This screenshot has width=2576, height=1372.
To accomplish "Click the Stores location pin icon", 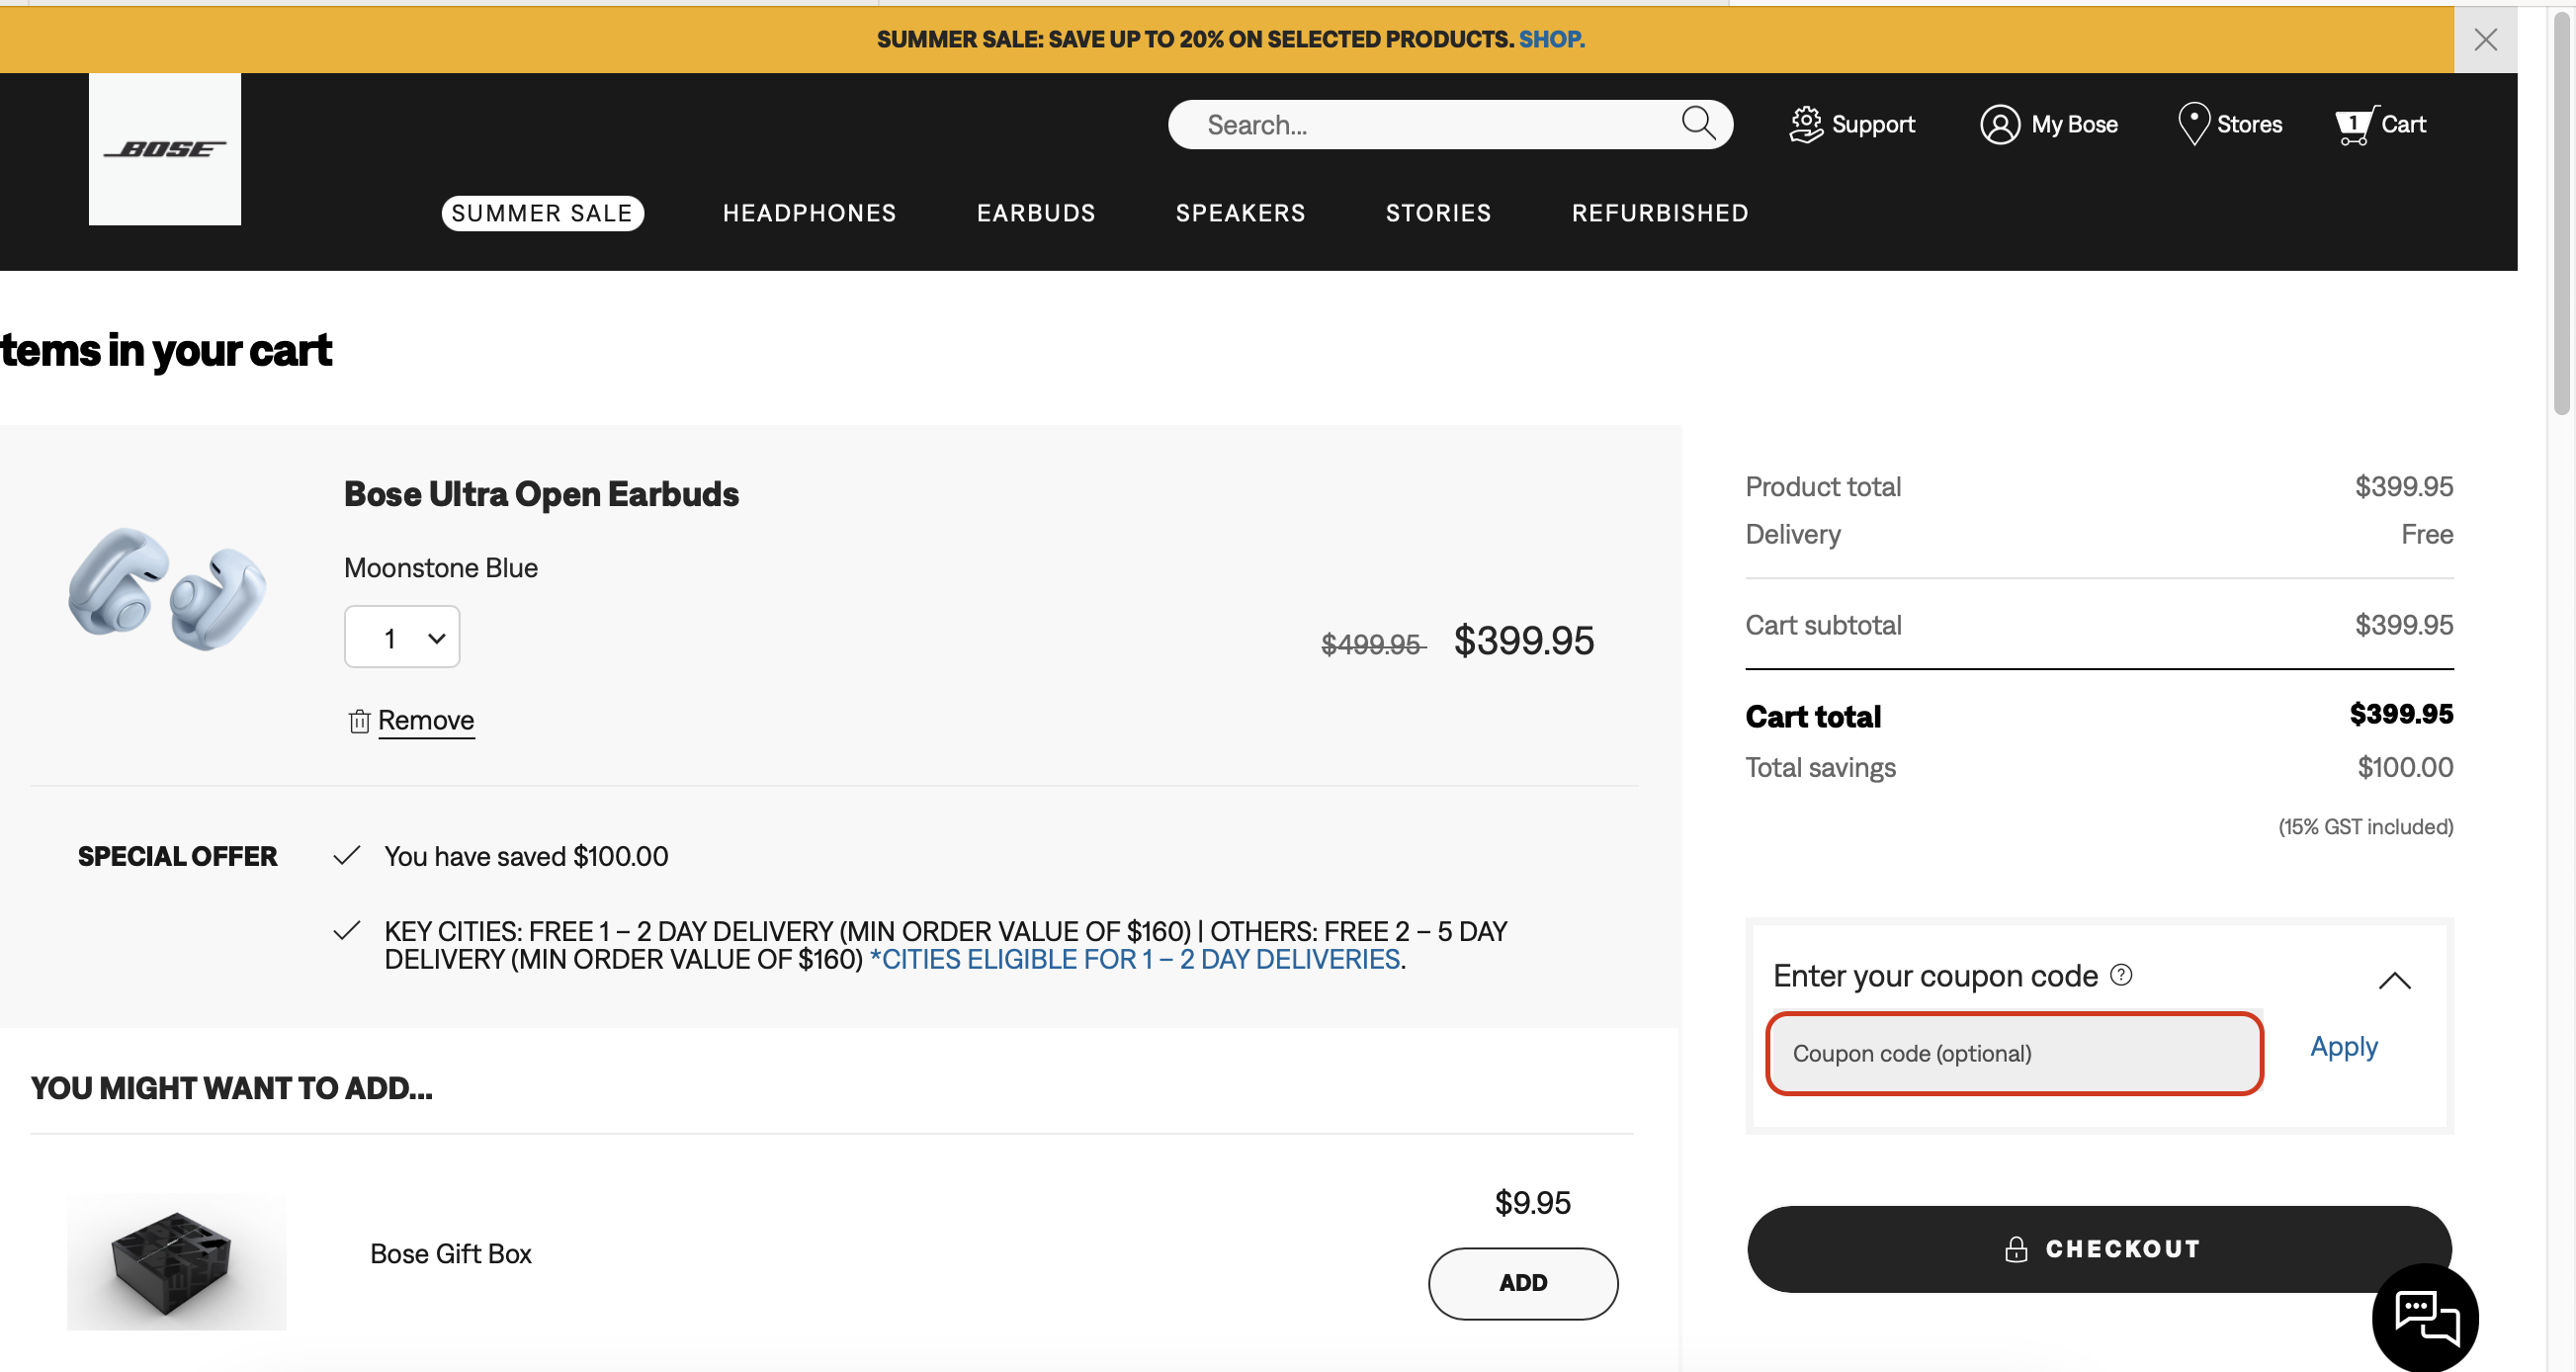I will coord(2193,124).
